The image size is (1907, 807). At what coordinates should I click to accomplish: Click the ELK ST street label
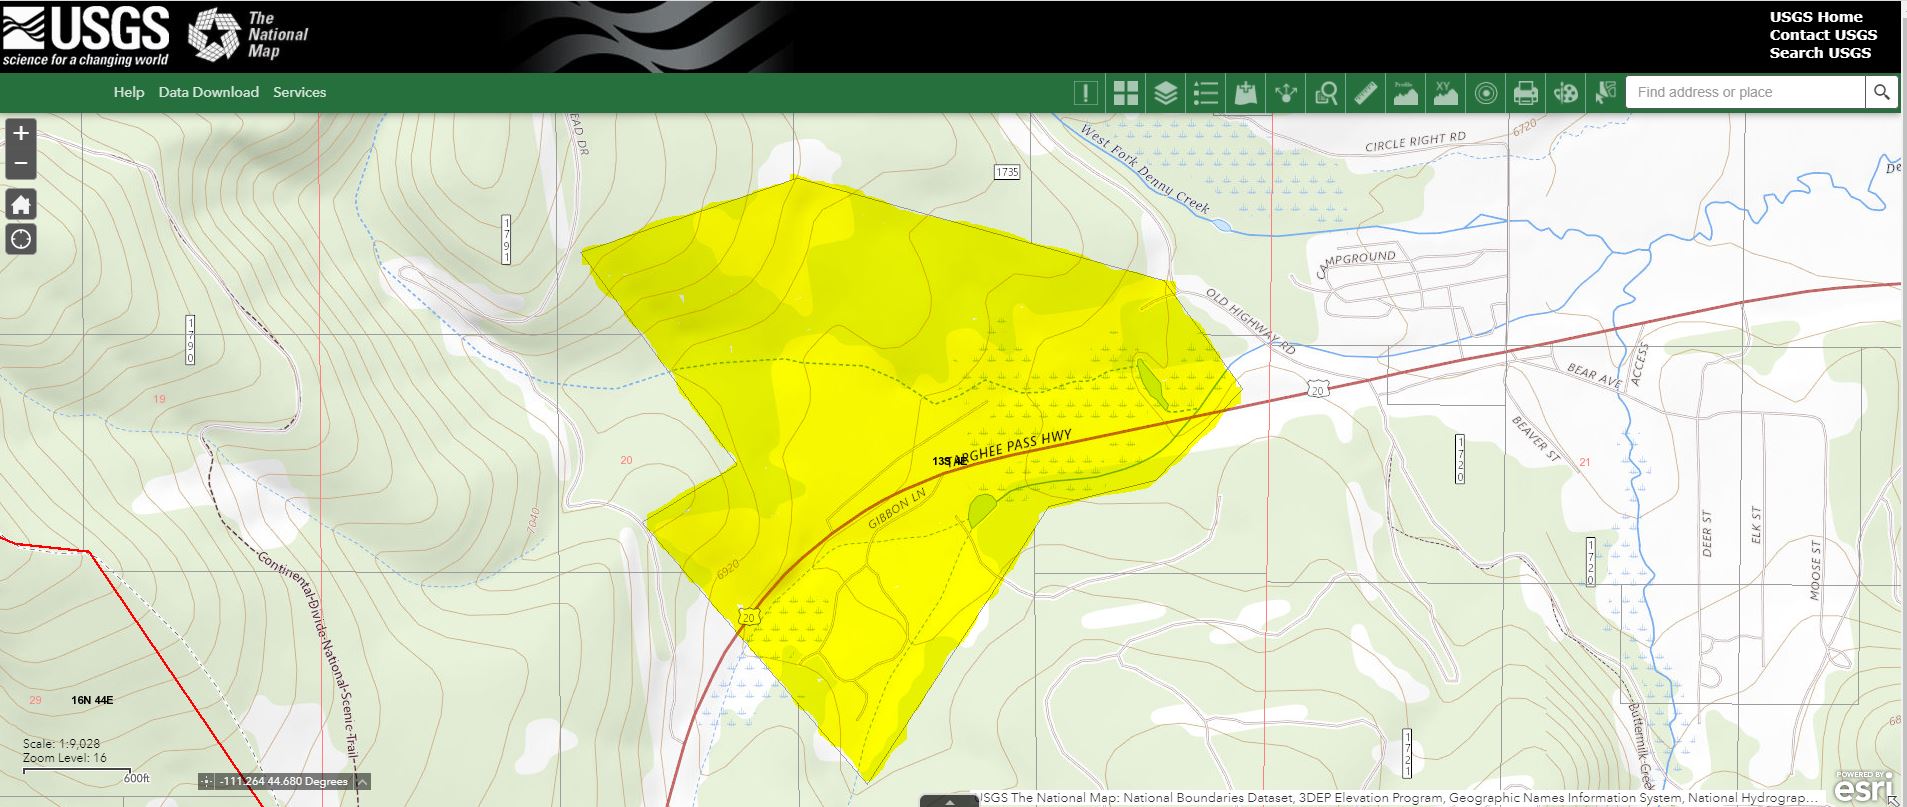[x=1756, y=525]
